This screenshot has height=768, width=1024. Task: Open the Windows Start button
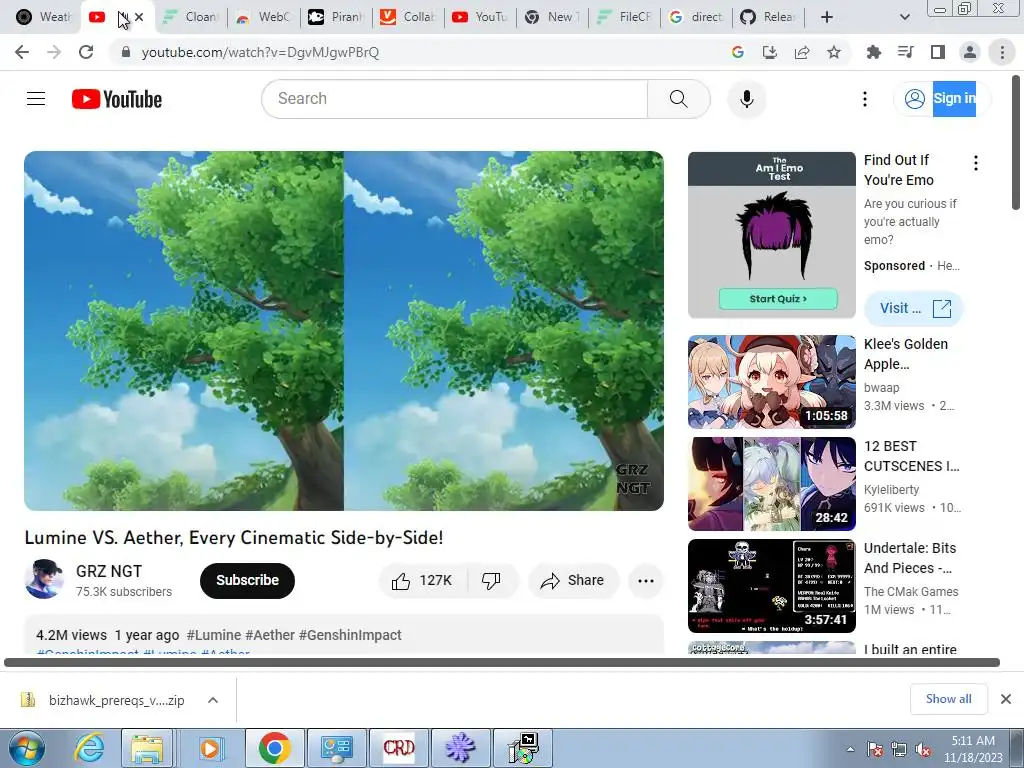click(x=27, y=748)
